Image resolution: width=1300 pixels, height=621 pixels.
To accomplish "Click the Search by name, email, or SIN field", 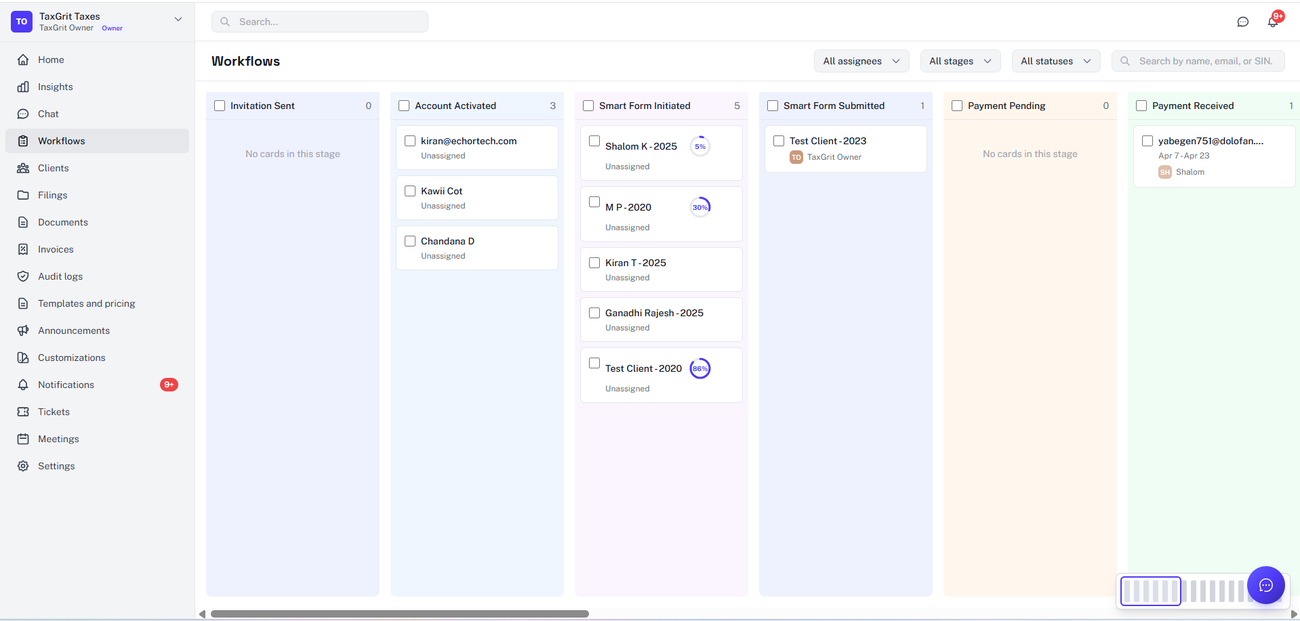I will click(1198, 61).
